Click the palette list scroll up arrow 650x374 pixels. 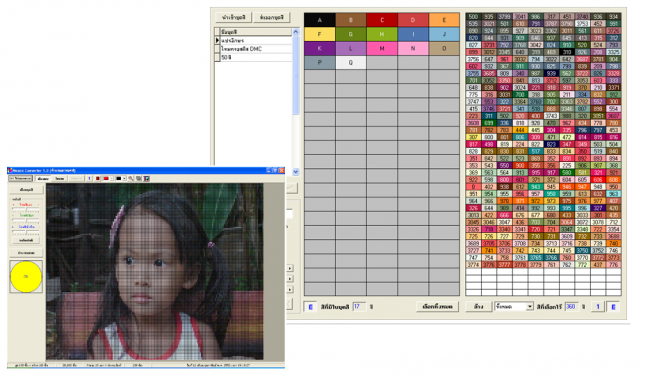[296, 32]
